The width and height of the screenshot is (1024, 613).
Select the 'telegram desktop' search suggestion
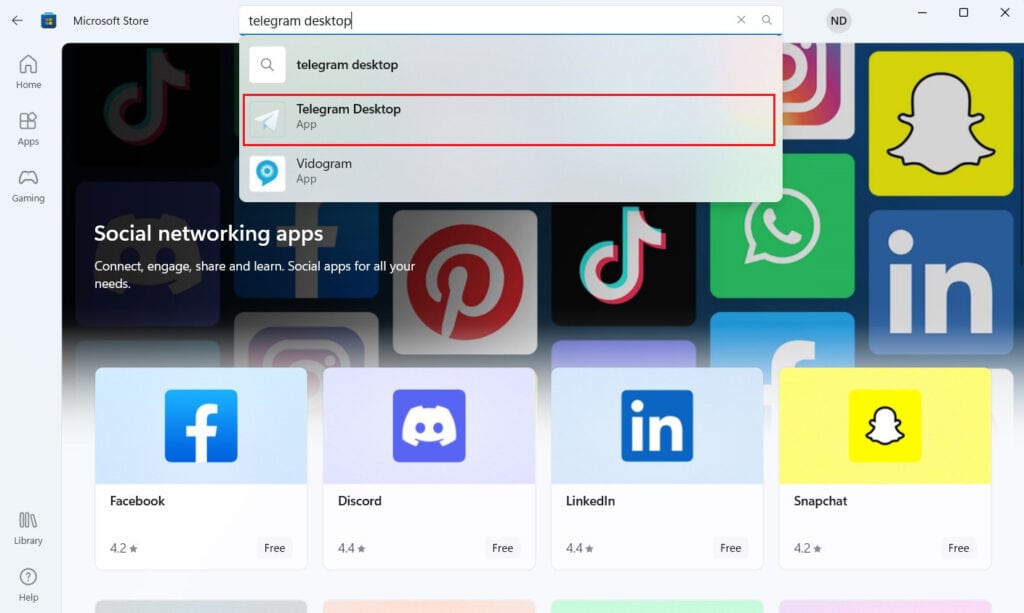[x=511, y=65]
